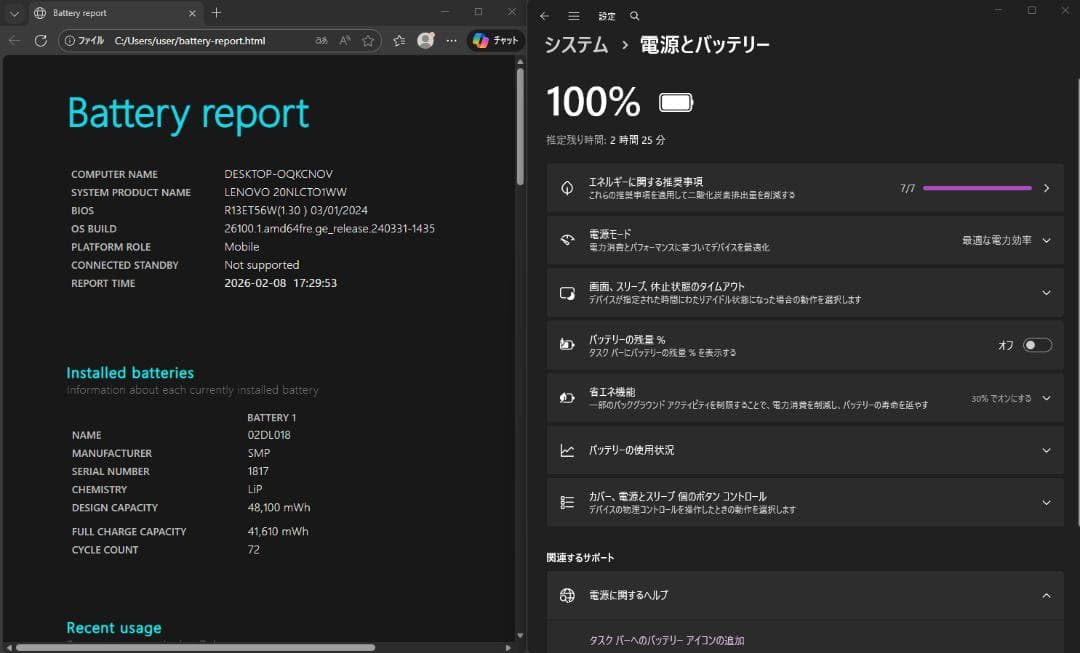
Task: Expand the 画面、スリープ、休止状態のタイムアウト section
Action: point(1046,292)
